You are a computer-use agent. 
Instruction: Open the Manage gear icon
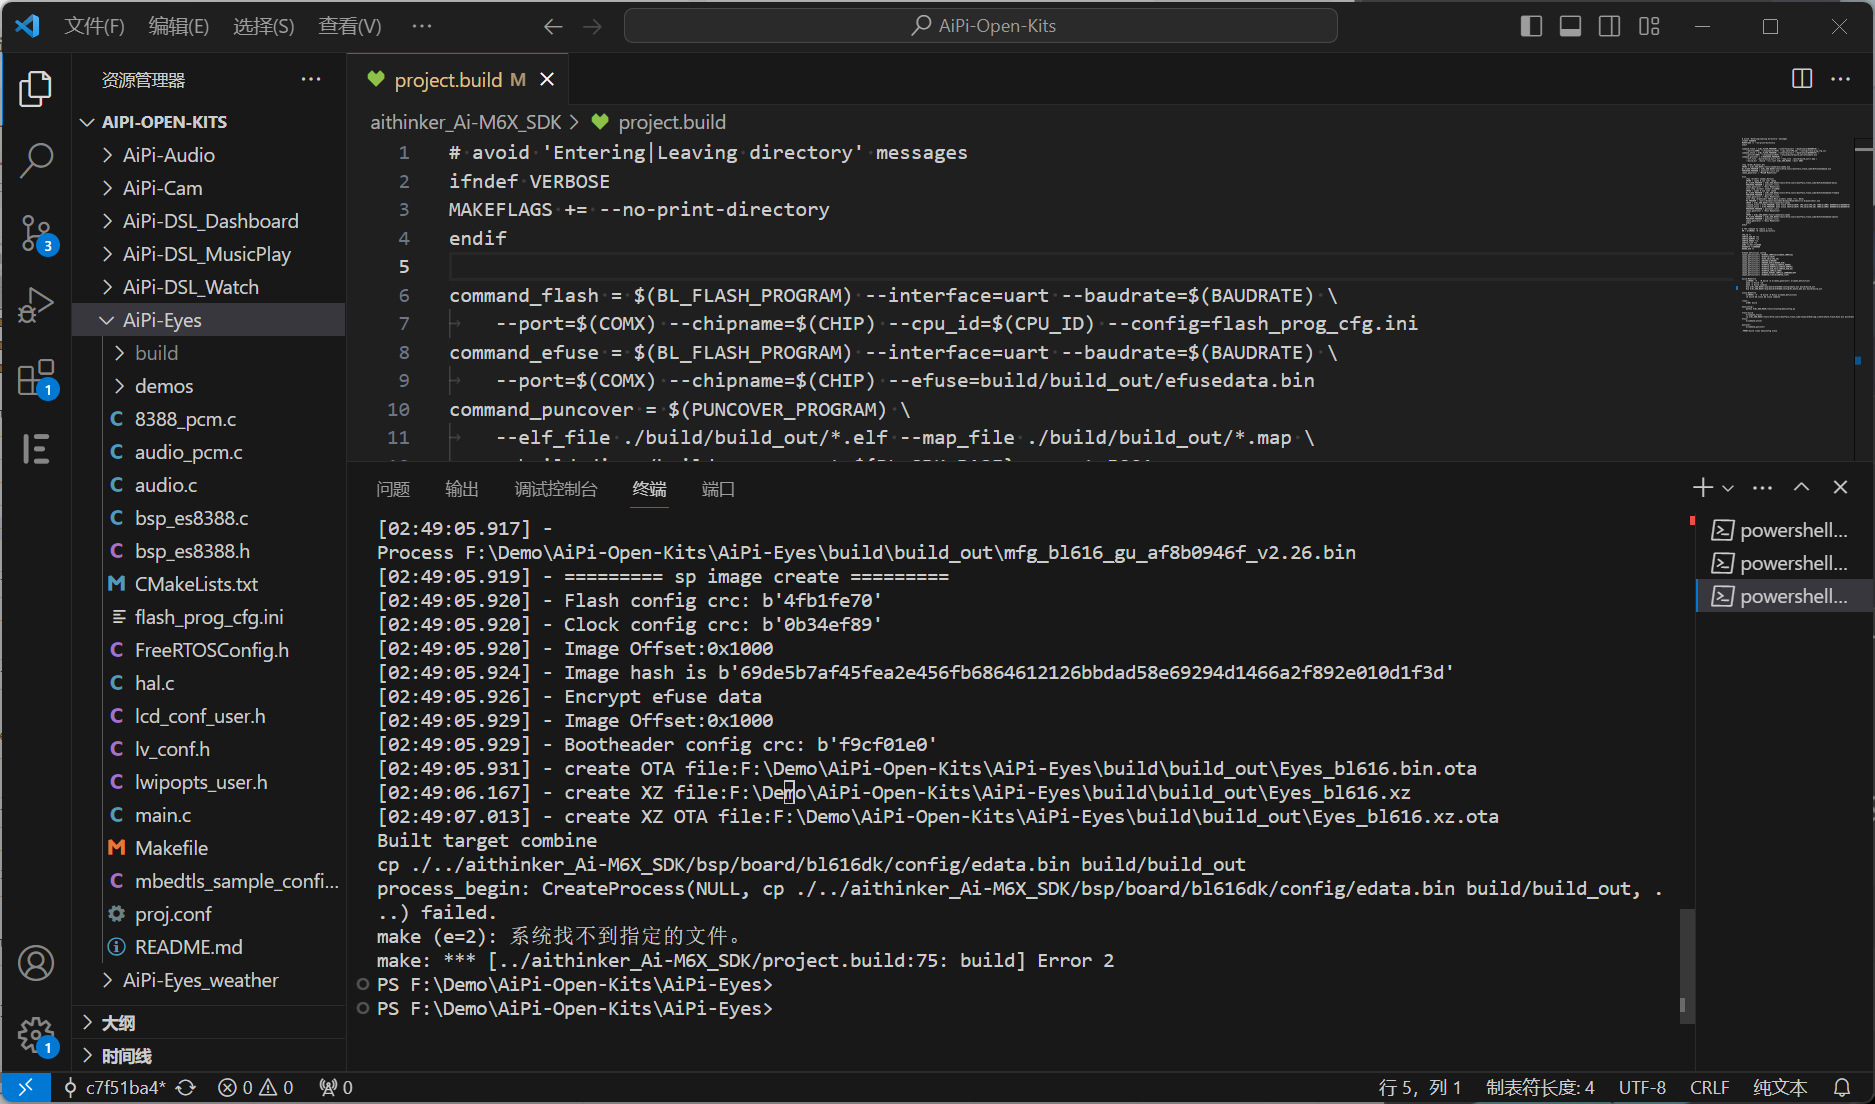pyautogui.click(x=36, y=1035)
